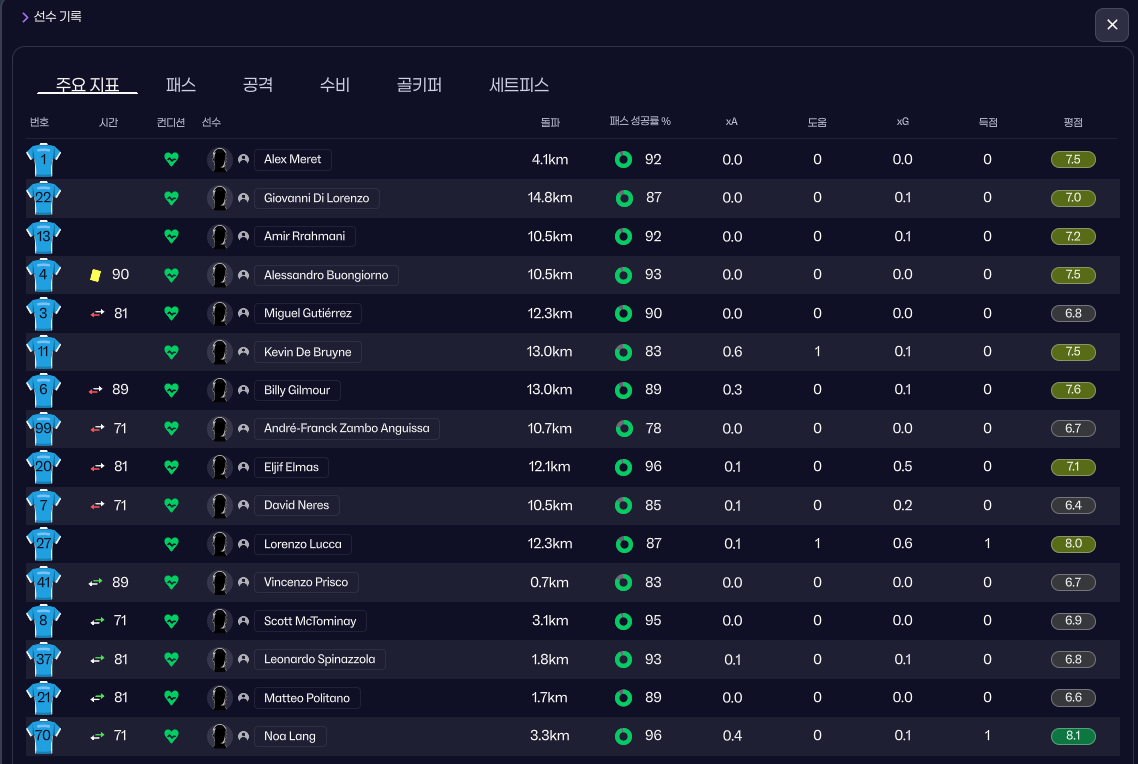Click Eljif Elmas's 0.5 xG value

[903, 467]
